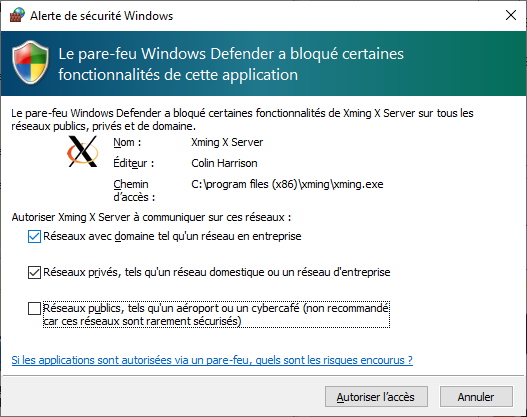Click the "Xming X Server" name value

[227, 142]
